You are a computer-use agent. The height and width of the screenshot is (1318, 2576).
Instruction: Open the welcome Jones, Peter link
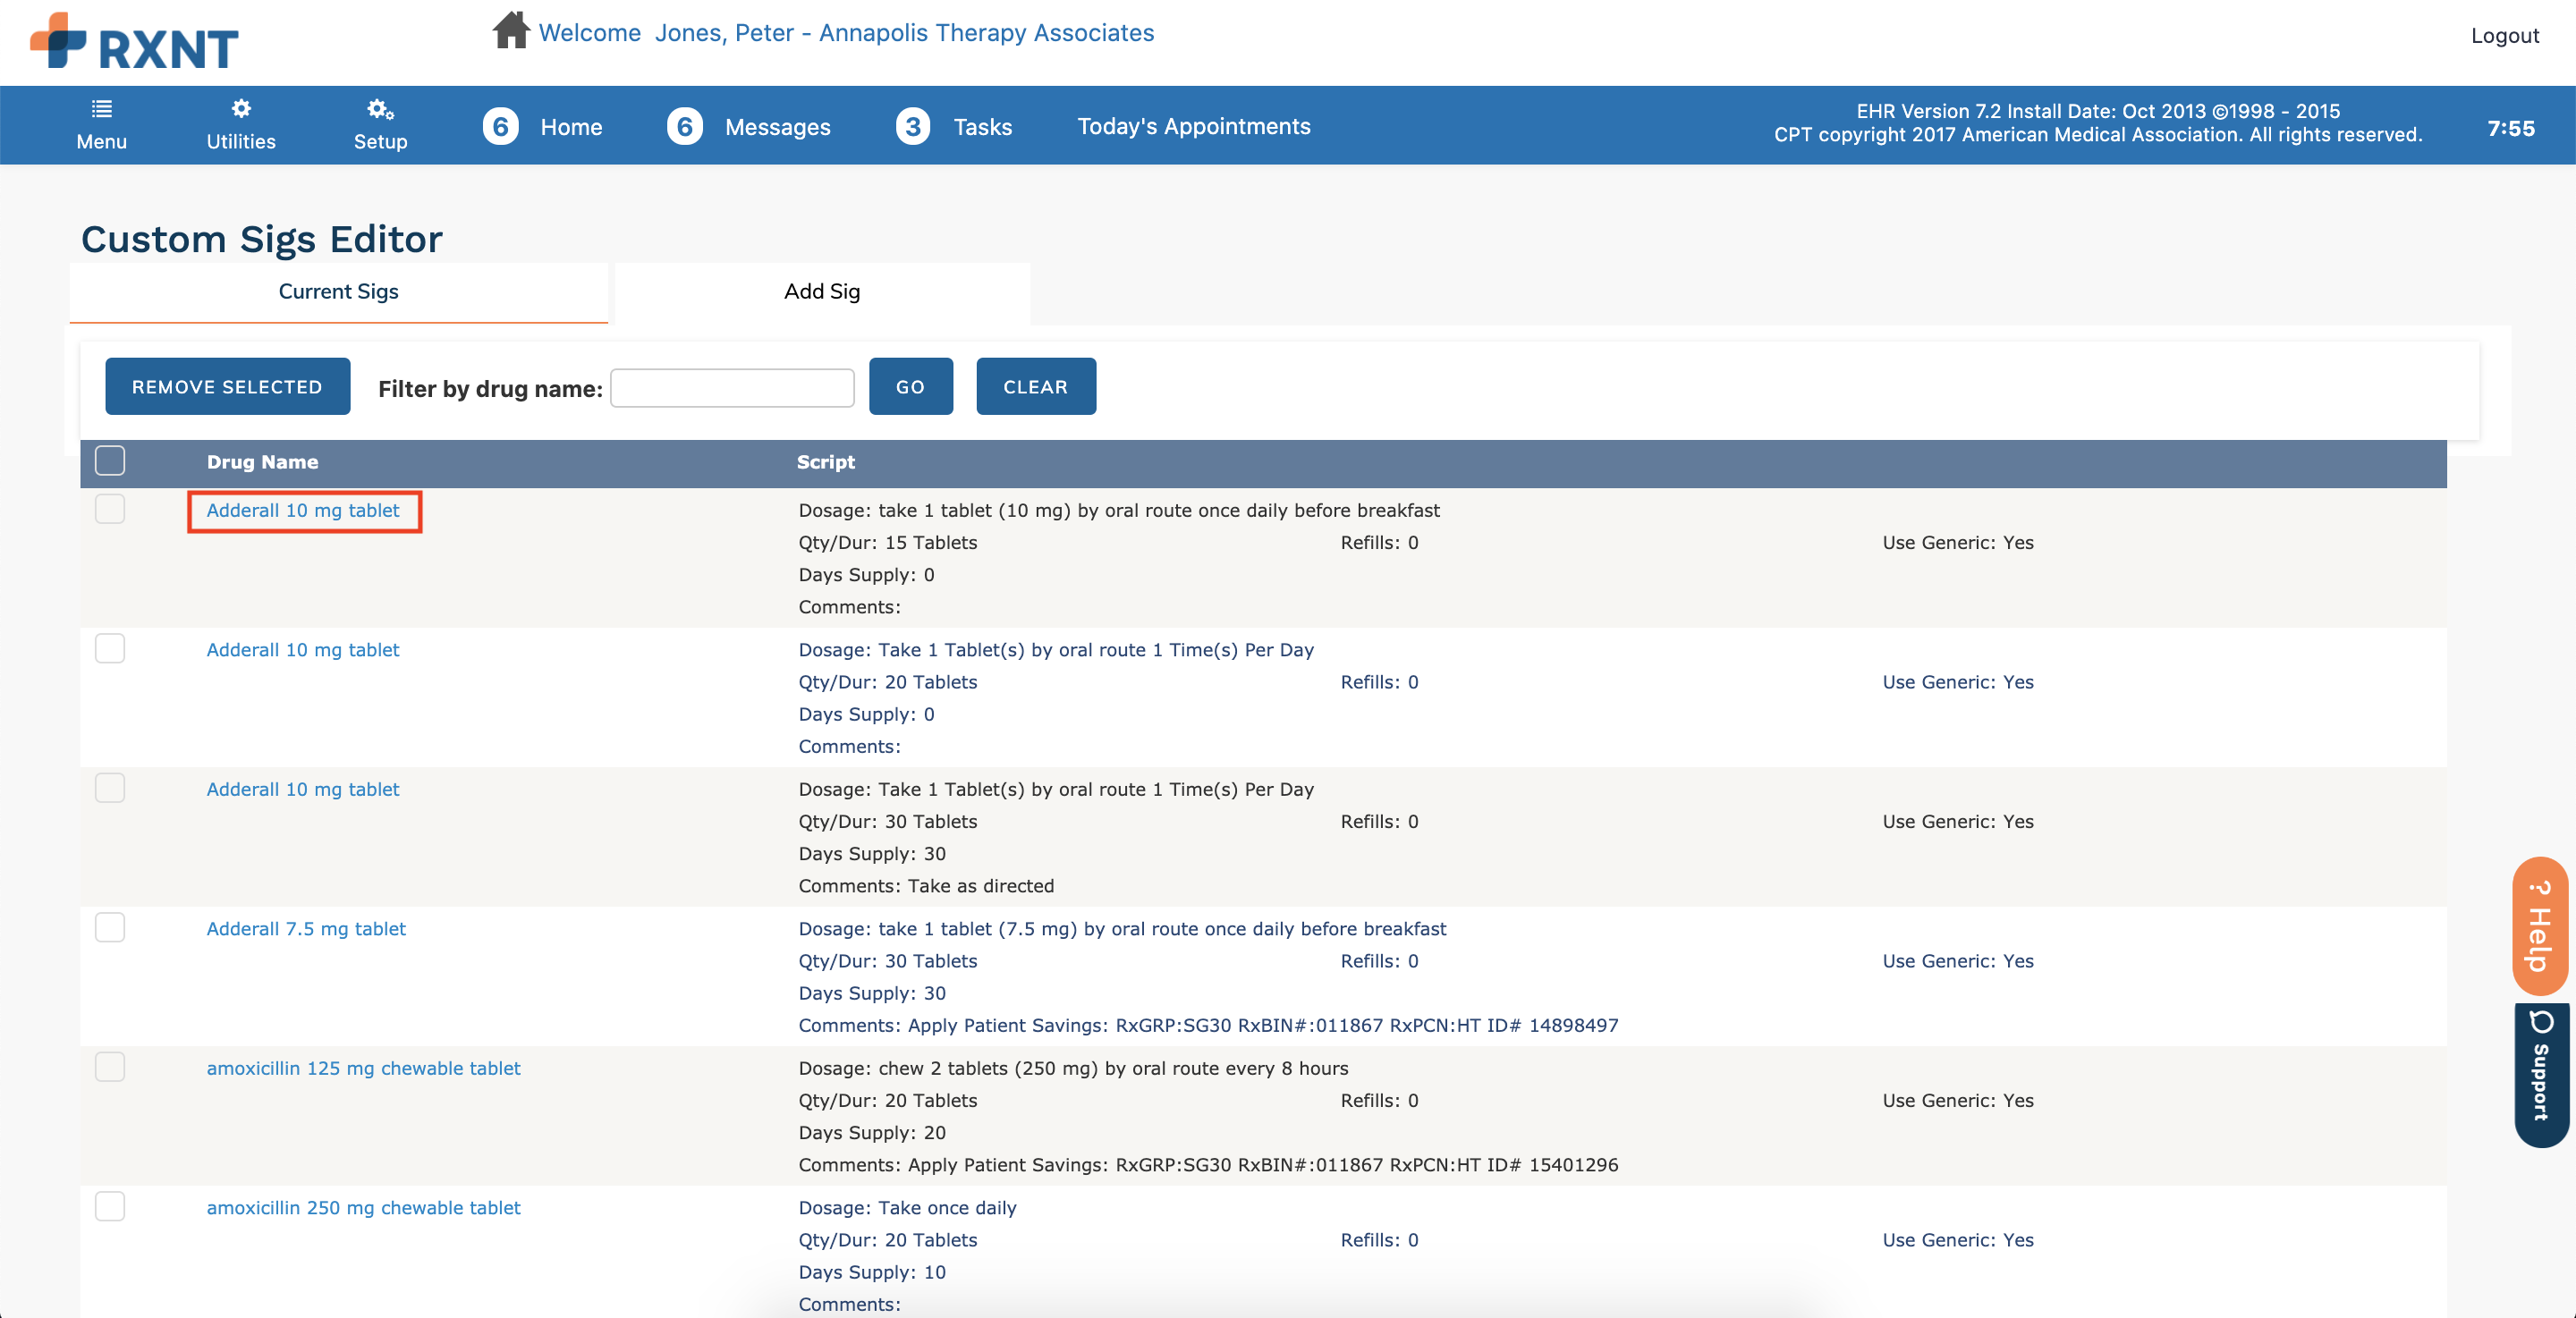tap(846, 33)
